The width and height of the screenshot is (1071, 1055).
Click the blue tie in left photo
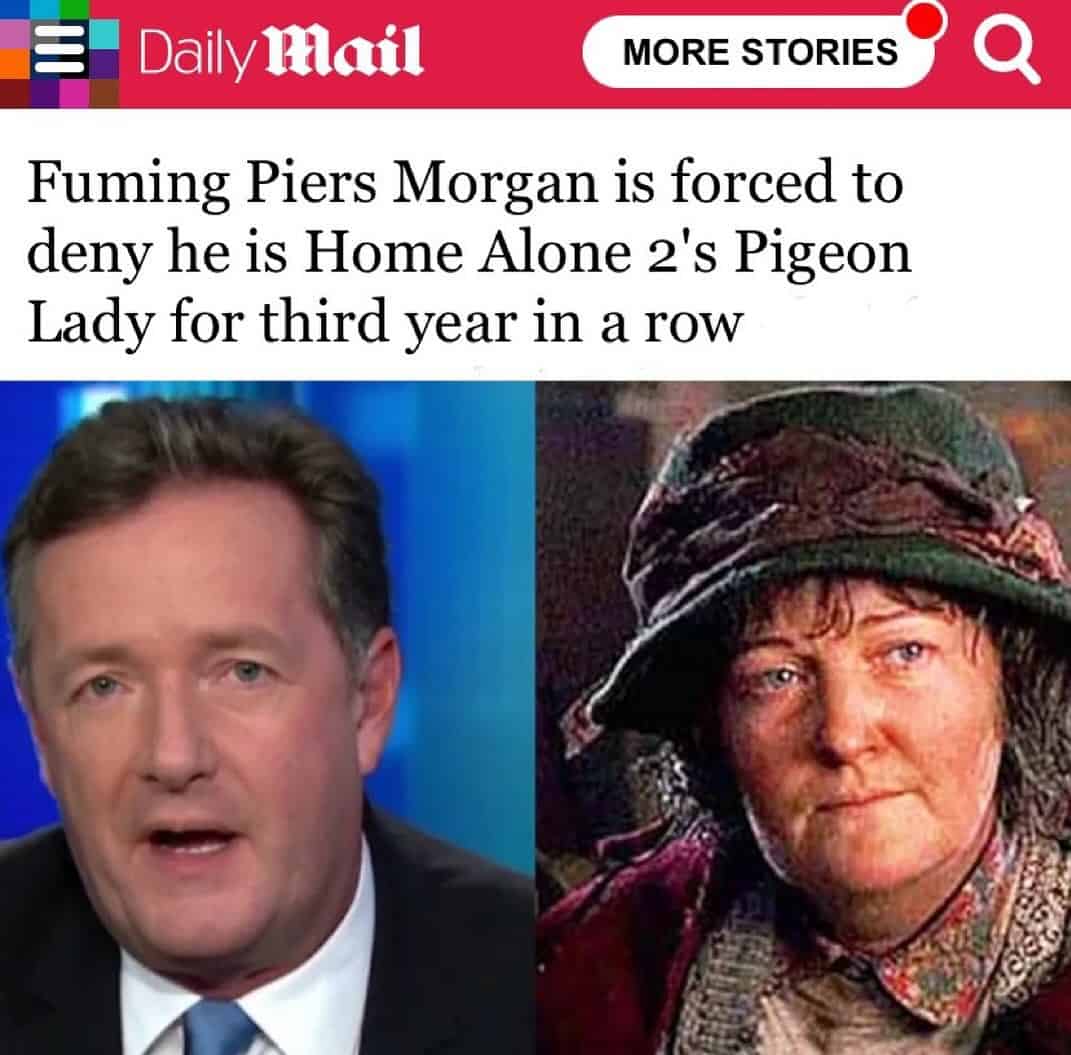coord(219,1026)
